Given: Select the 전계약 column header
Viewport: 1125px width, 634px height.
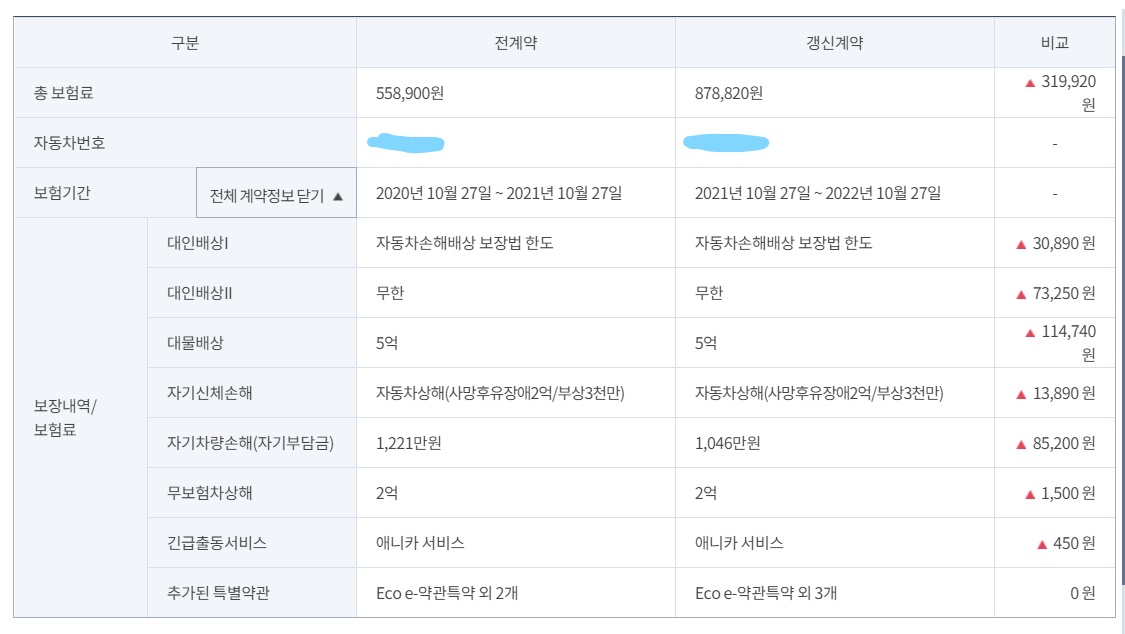Looking at the screenshot, I should tap(516, 43).
